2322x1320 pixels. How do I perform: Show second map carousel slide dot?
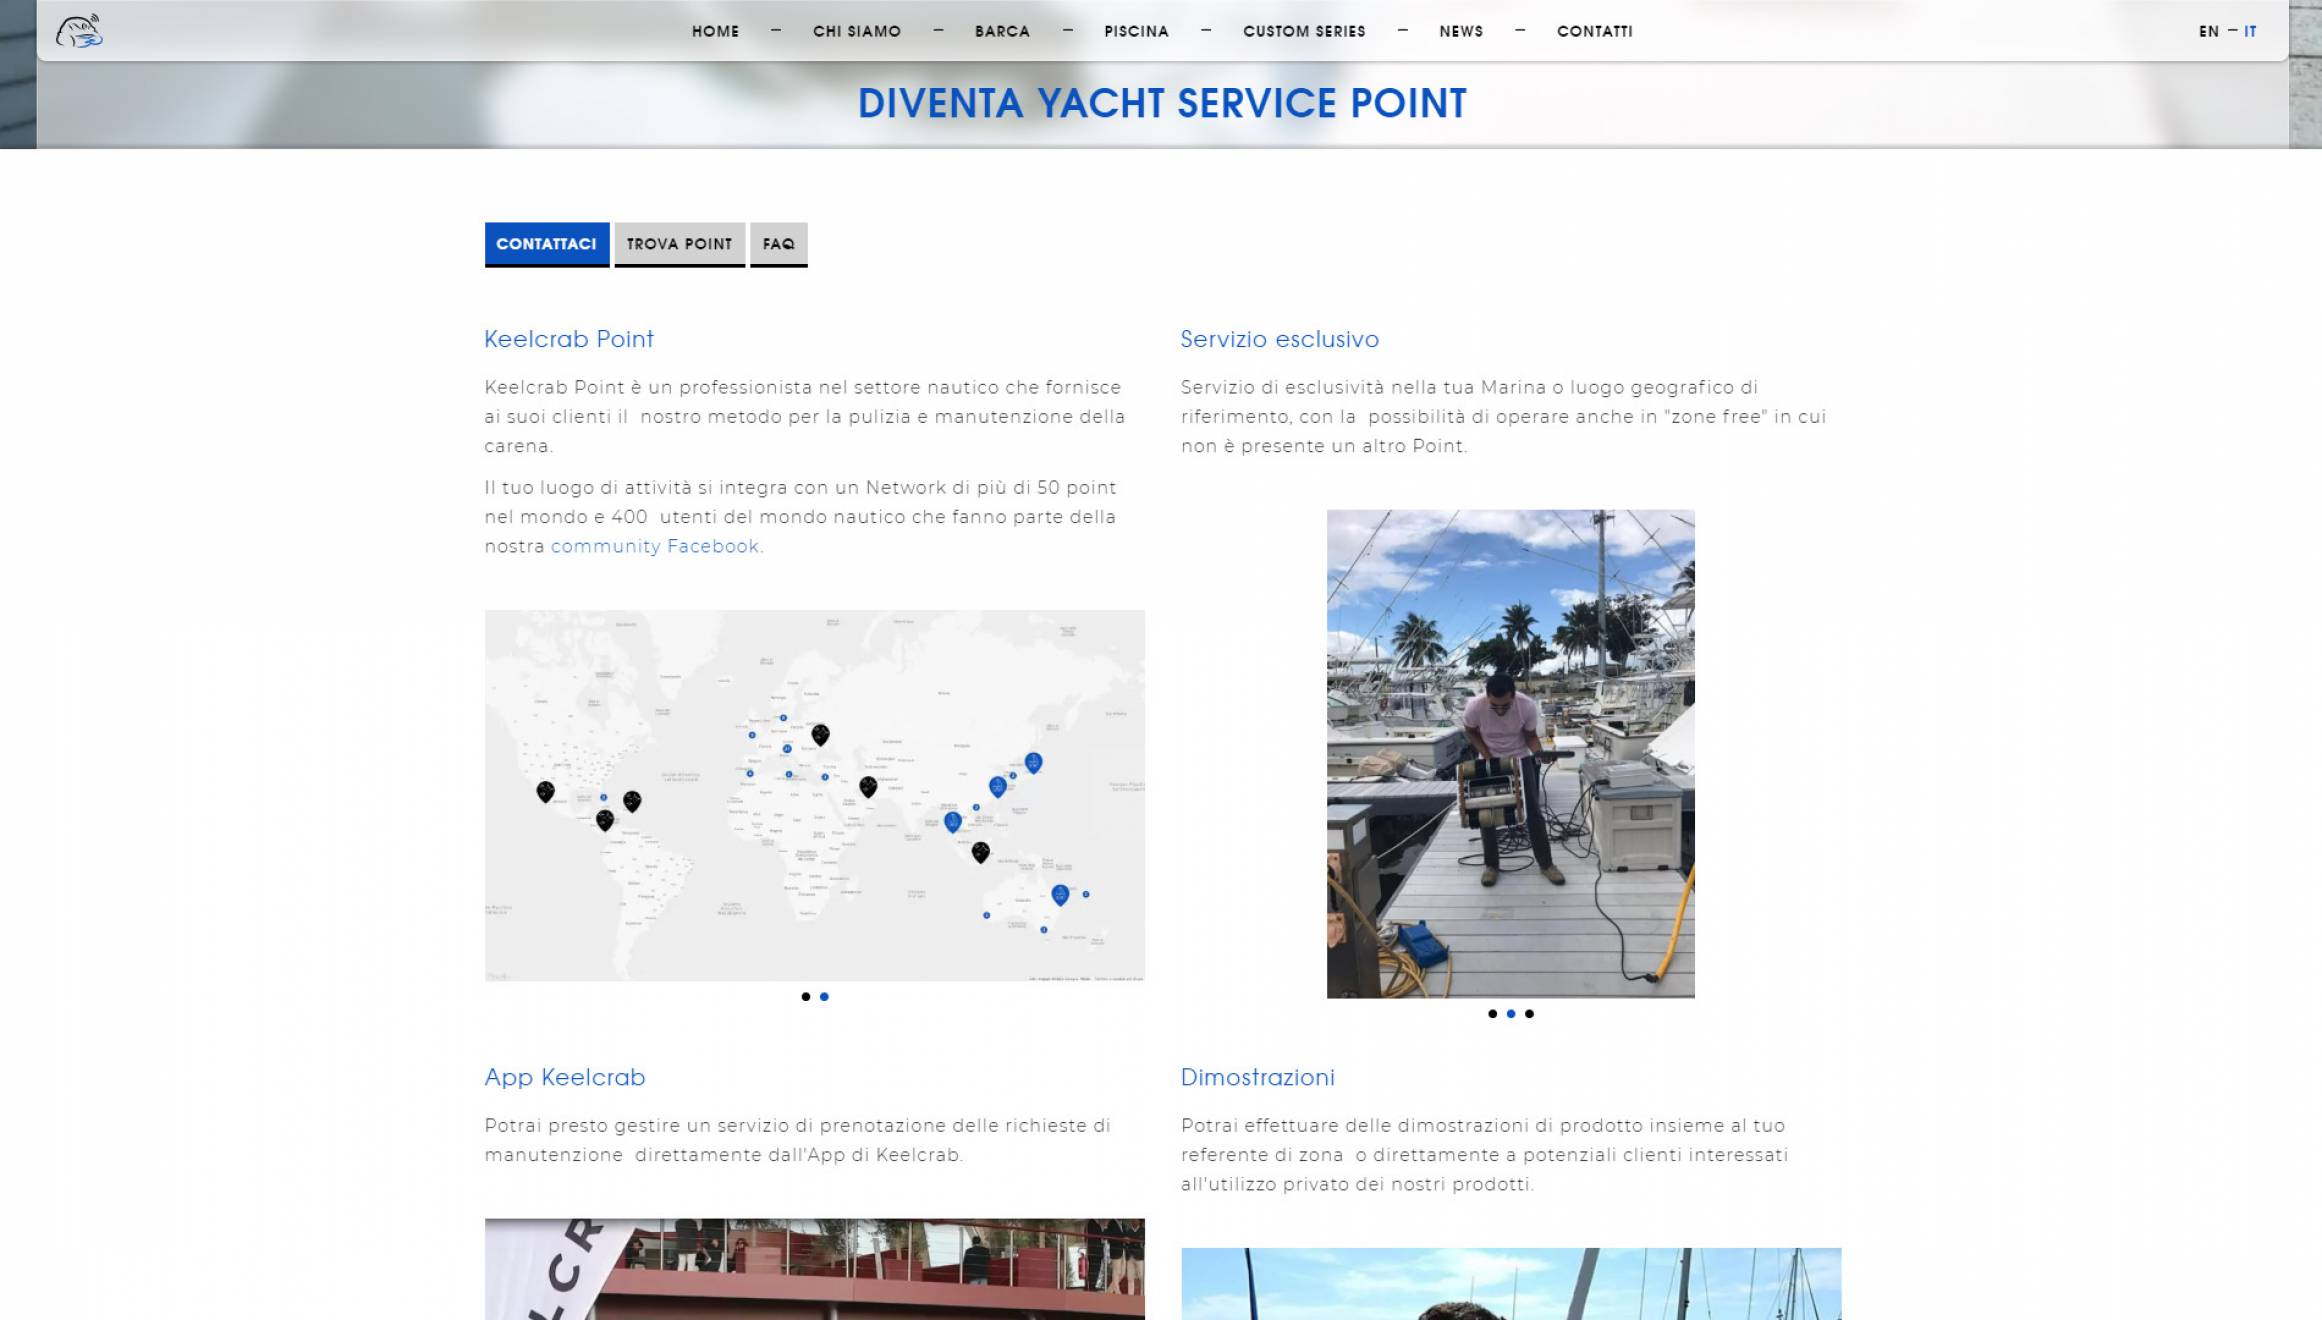click(824, 996)
